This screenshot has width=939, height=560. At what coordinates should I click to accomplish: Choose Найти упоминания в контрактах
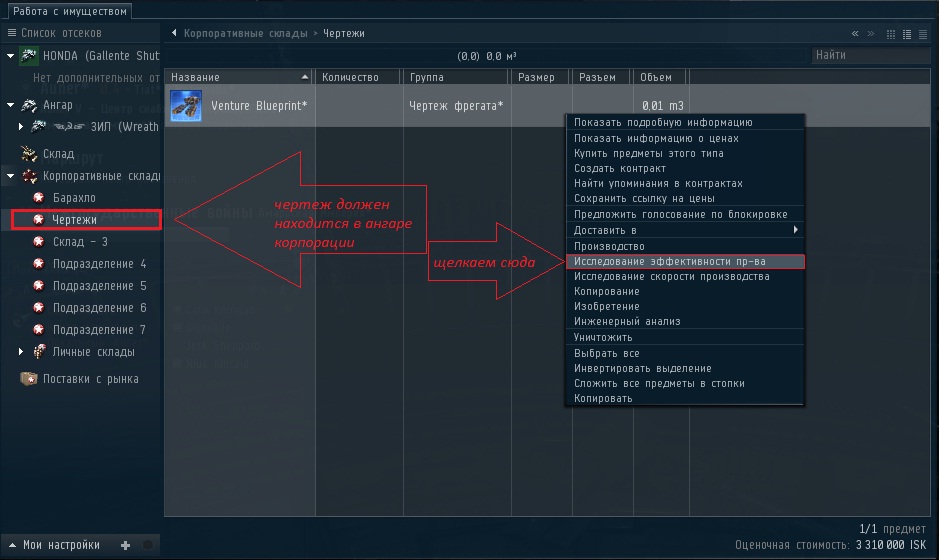point(684,183)
